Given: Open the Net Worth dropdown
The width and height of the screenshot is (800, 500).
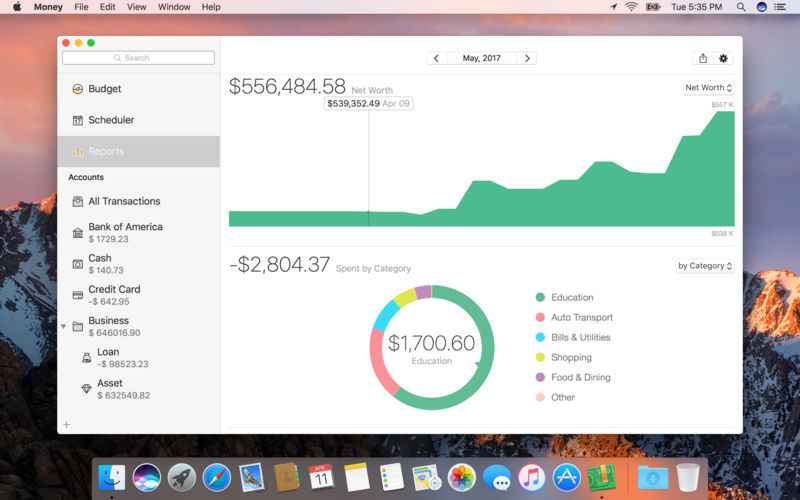Looking at the screenshot, I should [708, 88].
